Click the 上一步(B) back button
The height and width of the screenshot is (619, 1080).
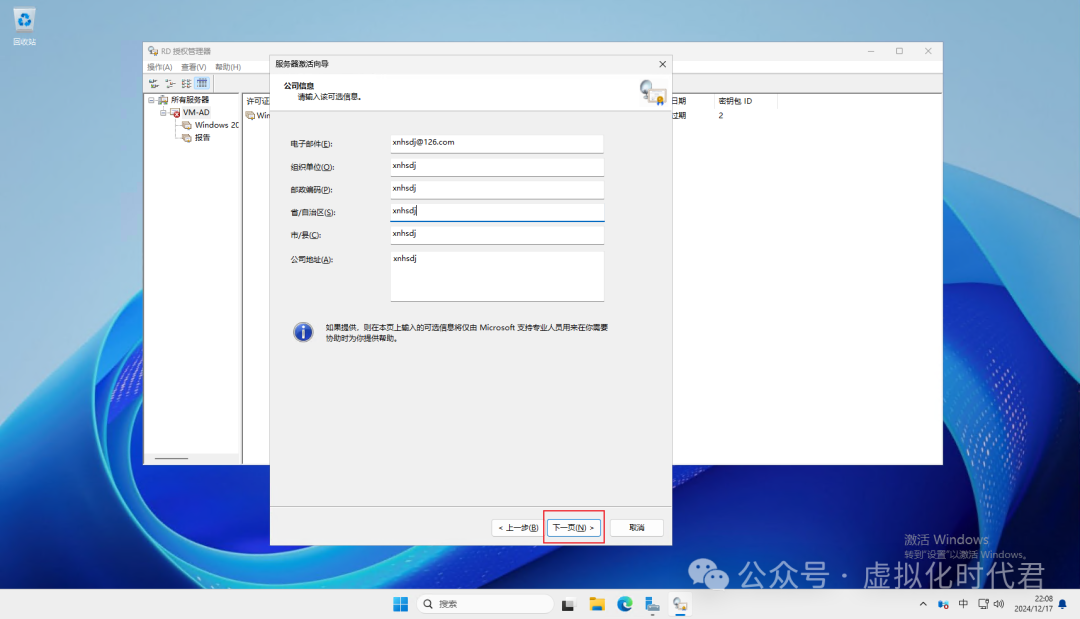[518, 527]
